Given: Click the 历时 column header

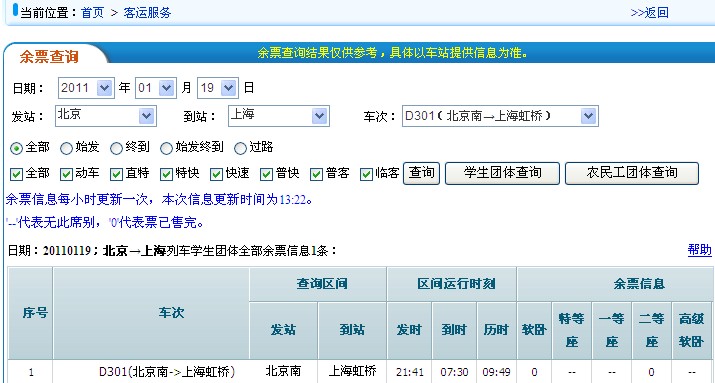Looking at the screenshot, I should (x=496, y=330).
